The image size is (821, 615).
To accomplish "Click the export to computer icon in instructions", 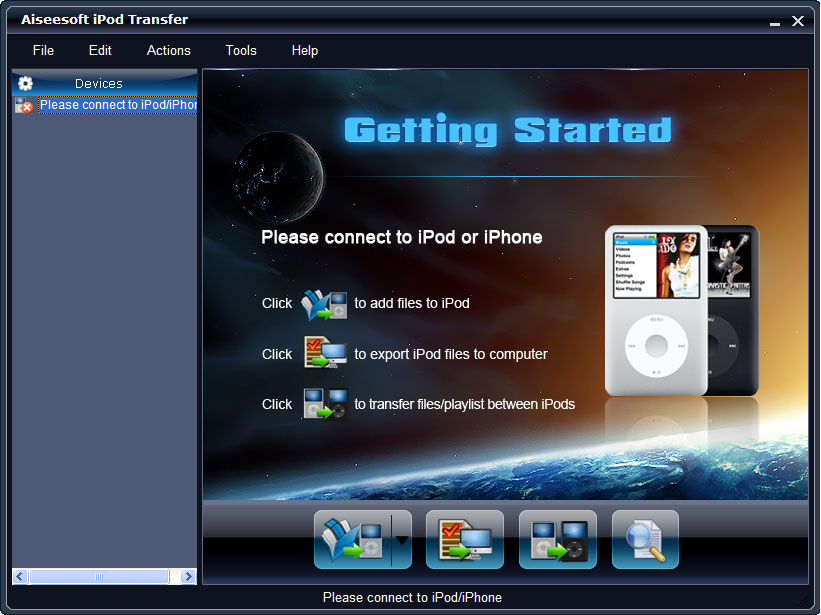I will [324, 354].
